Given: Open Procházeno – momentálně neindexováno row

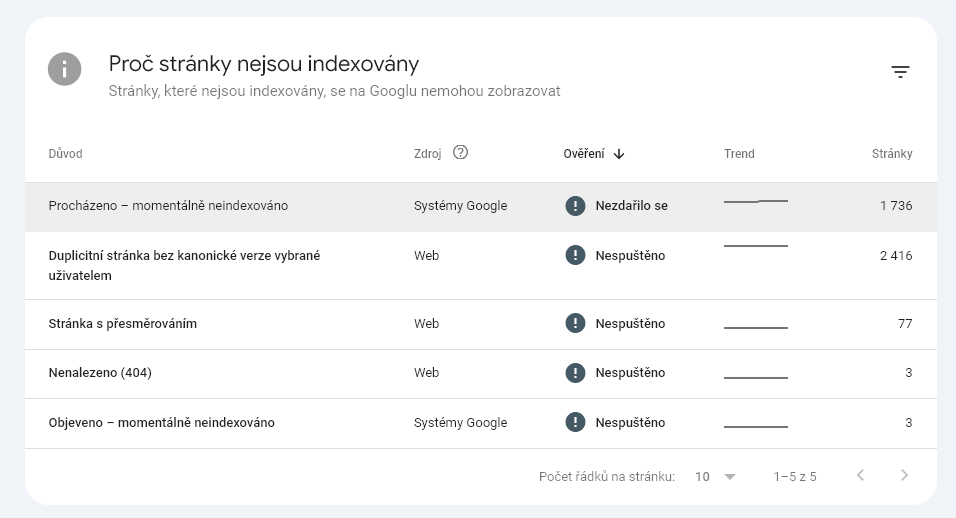Looking at the screenshot, I should [168, 206].
